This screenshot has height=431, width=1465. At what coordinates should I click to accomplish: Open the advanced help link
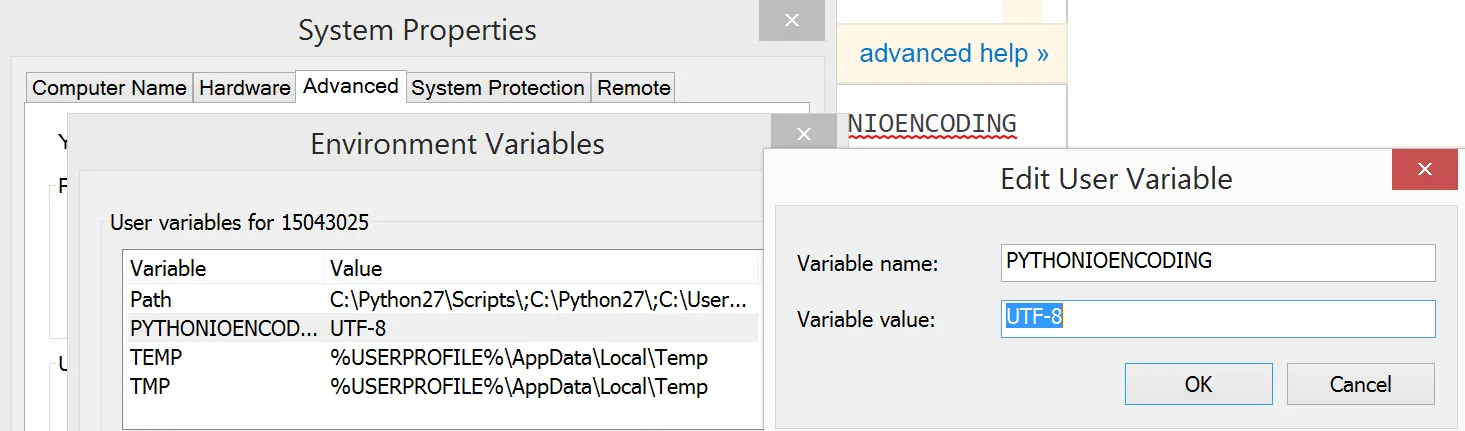coord(953,53)
